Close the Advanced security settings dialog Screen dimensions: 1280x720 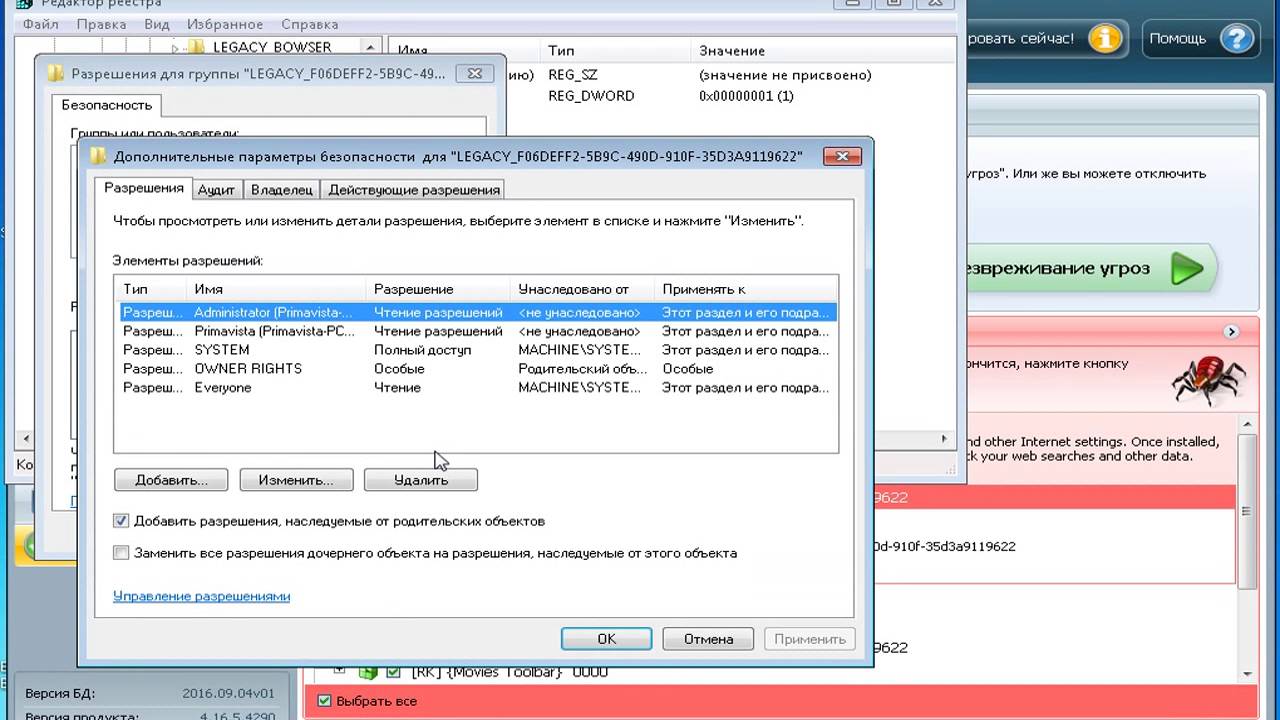[x=842, y=156]
